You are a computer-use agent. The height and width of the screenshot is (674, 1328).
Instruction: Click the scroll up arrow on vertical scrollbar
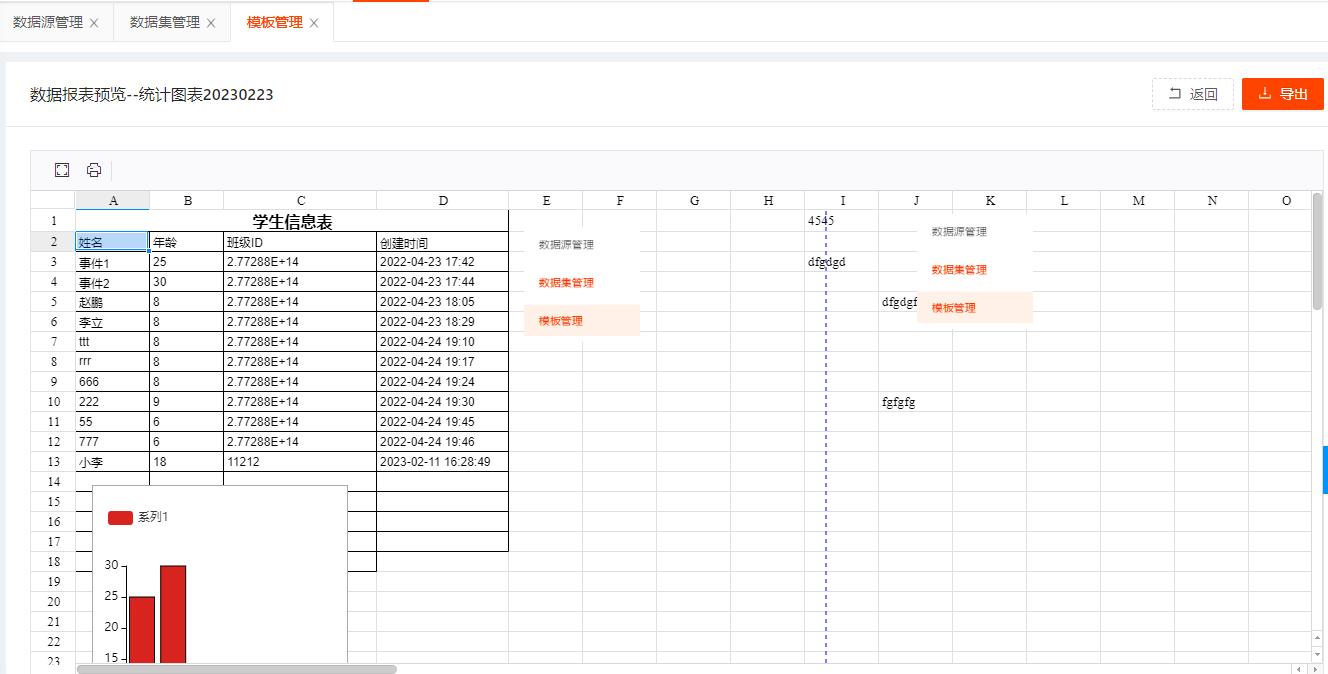1317,637
